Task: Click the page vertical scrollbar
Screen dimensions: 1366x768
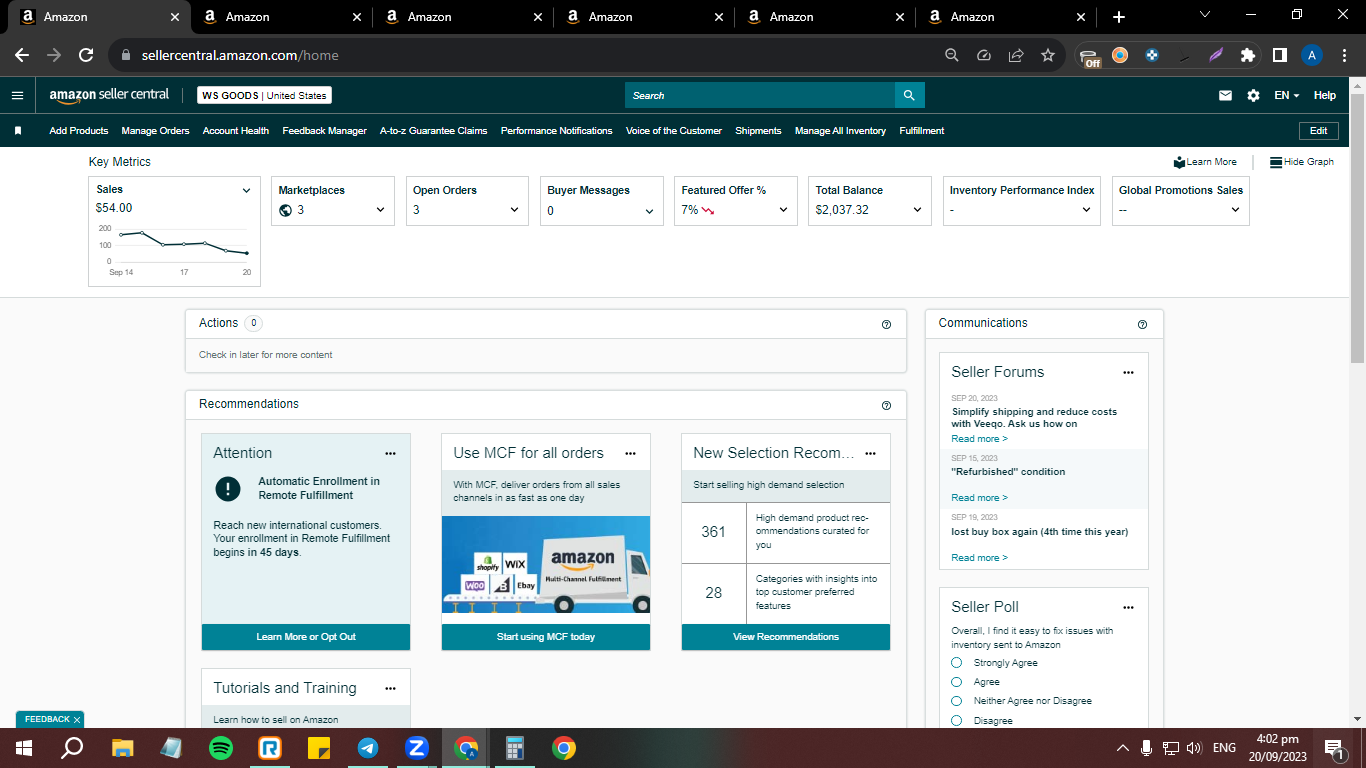Action: tap(1357, 228)
